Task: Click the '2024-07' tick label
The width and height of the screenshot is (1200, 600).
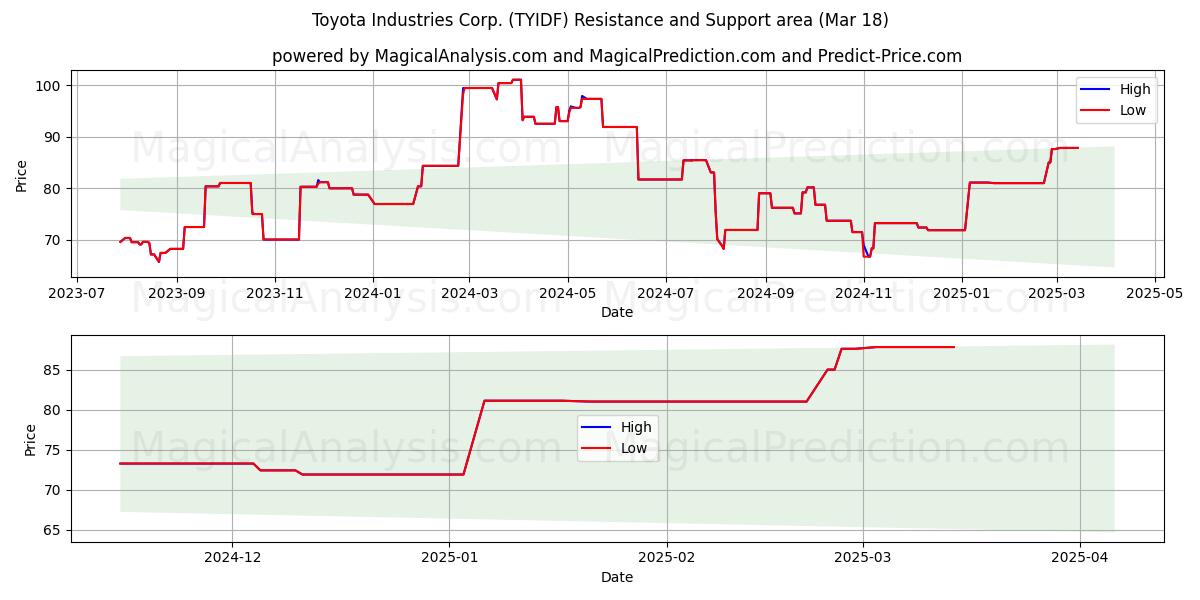Action: (x=666, y=293)
